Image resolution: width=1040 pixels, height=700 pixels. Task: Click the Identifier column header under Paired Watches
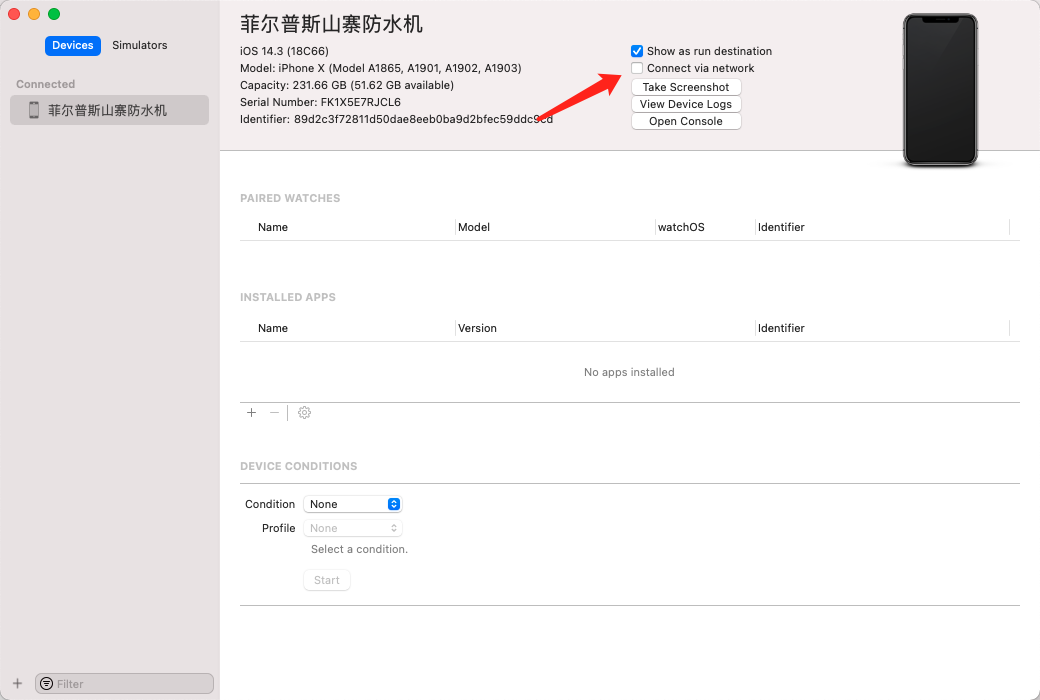[x=781, y=227]
